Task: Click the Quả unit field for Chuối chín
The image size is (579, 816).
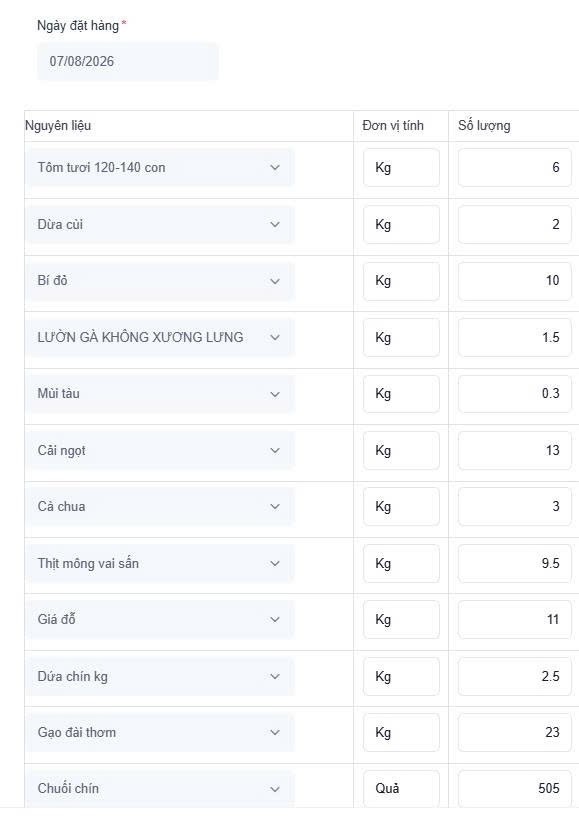Action: click(401, 789)
